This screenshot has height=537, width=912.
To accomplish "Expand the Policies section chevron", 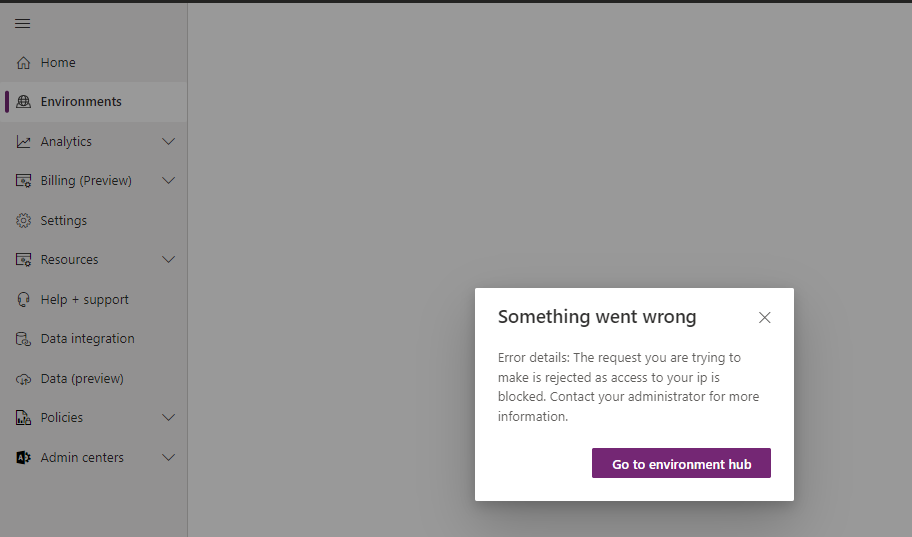I will 168,417.
